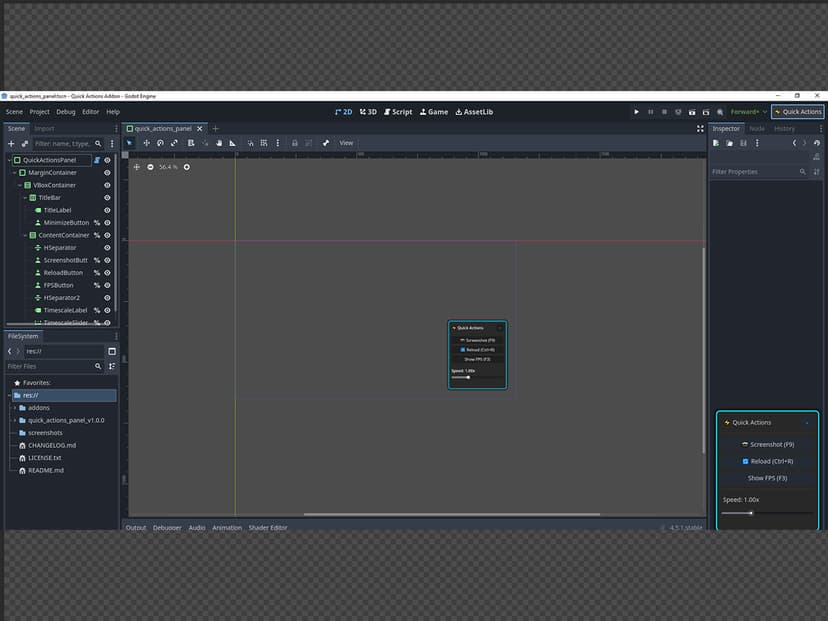Run the project with the play icon
Viewport: 828px width, 621px height.
click(x=637, y=112)
